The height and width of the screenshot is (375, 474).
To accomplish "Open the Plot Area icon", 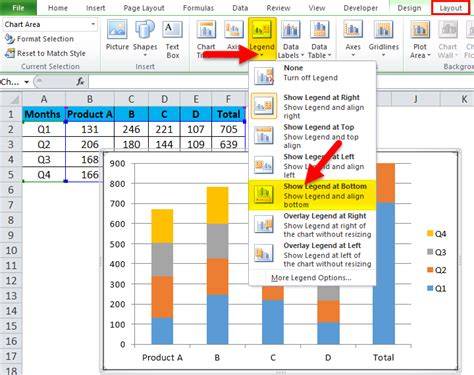I will point(420,30).
